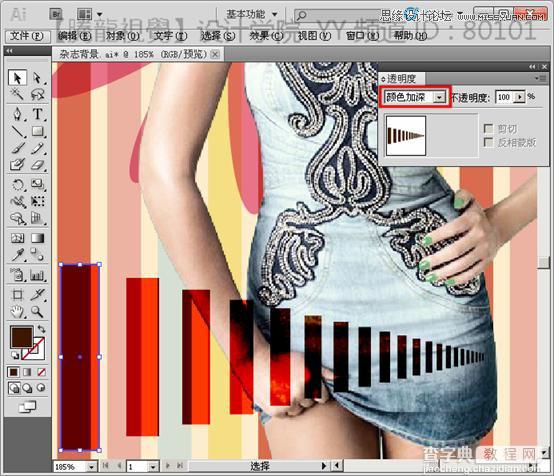Tick the 剪切 (Clip) checkbox
The height and width of the screenshot is (476, 554).
pyautogui.click(x=488, y=129)
